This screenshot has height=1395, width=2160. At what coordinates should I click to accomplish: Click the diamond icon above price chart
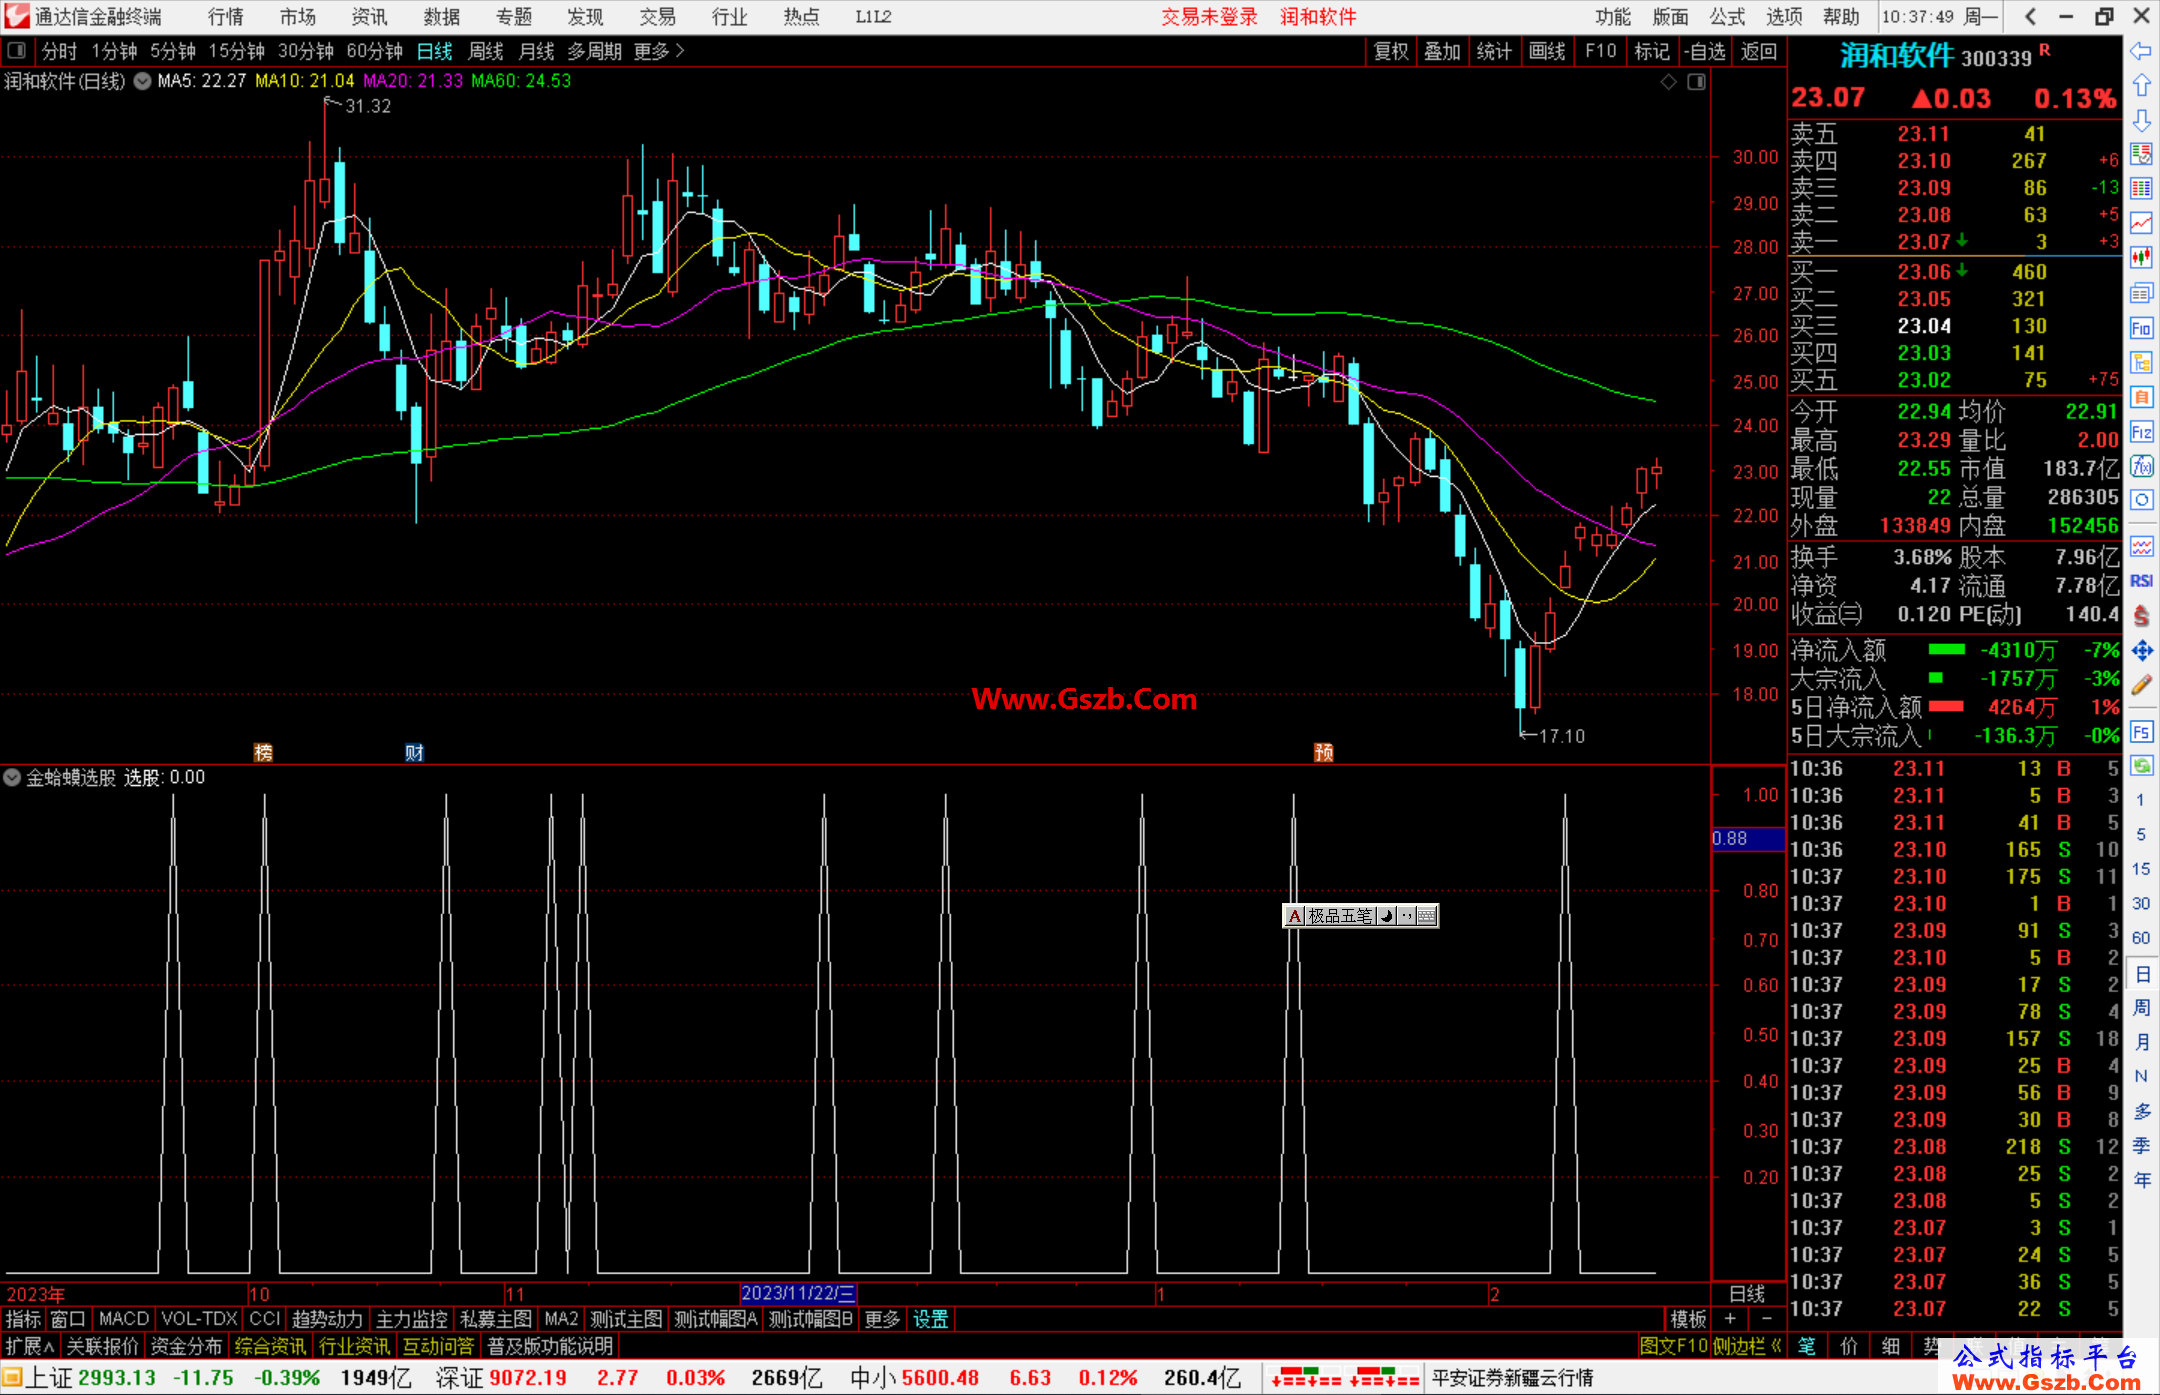click(x=1668, y=82)
